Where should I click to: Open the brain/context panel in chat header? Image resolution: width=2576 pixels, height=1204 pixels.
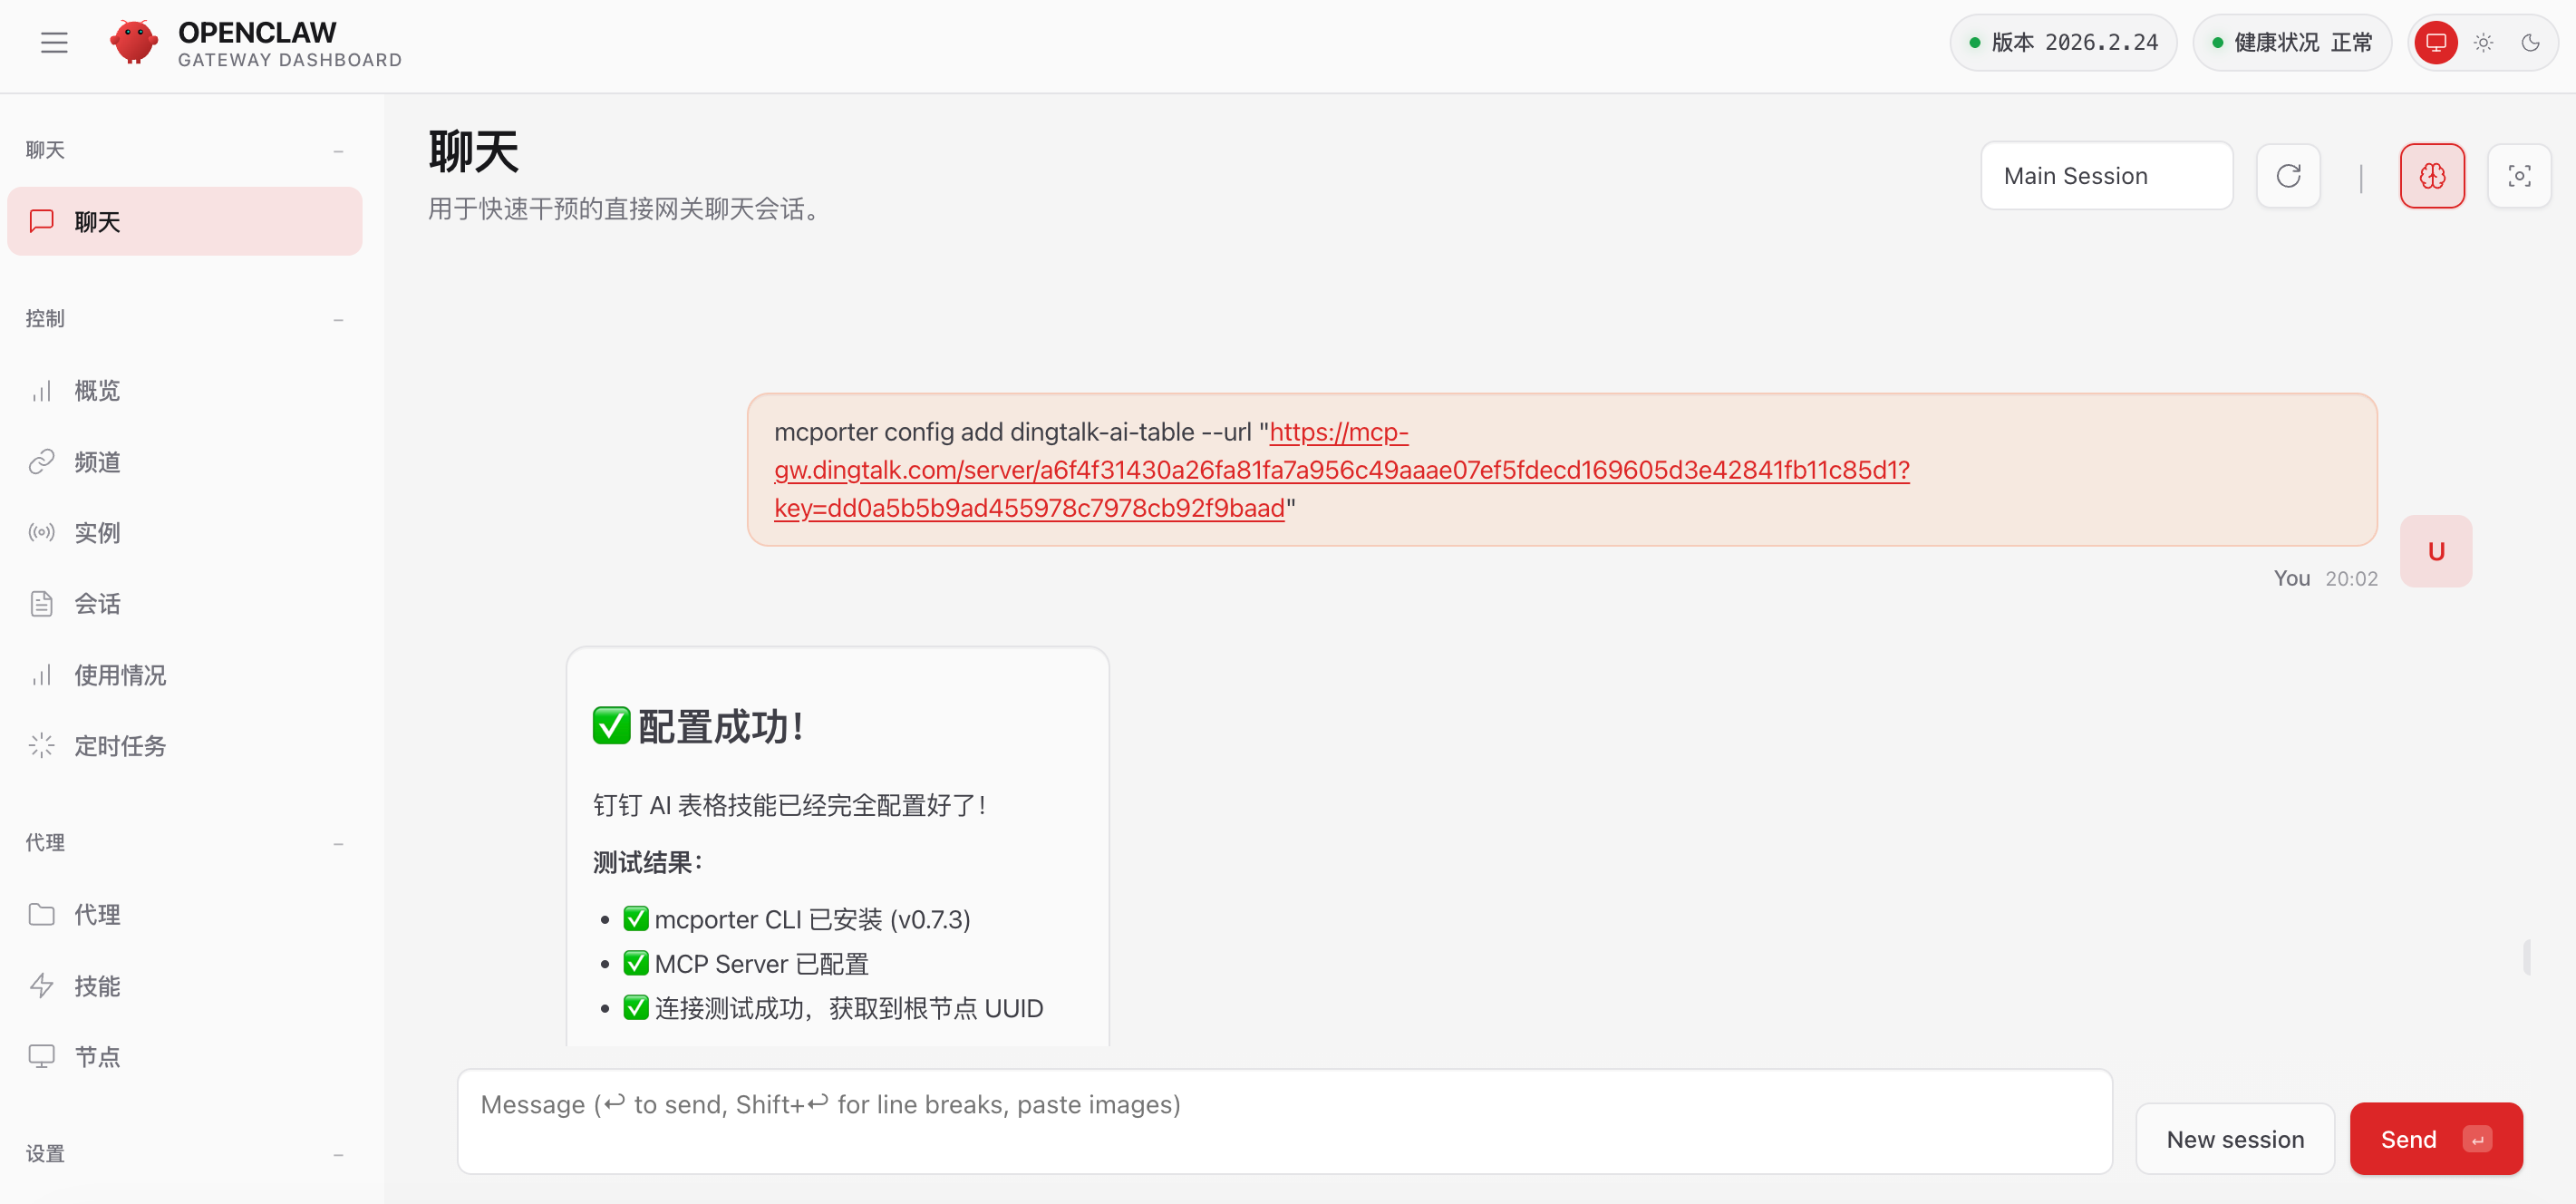point(2432,175)
